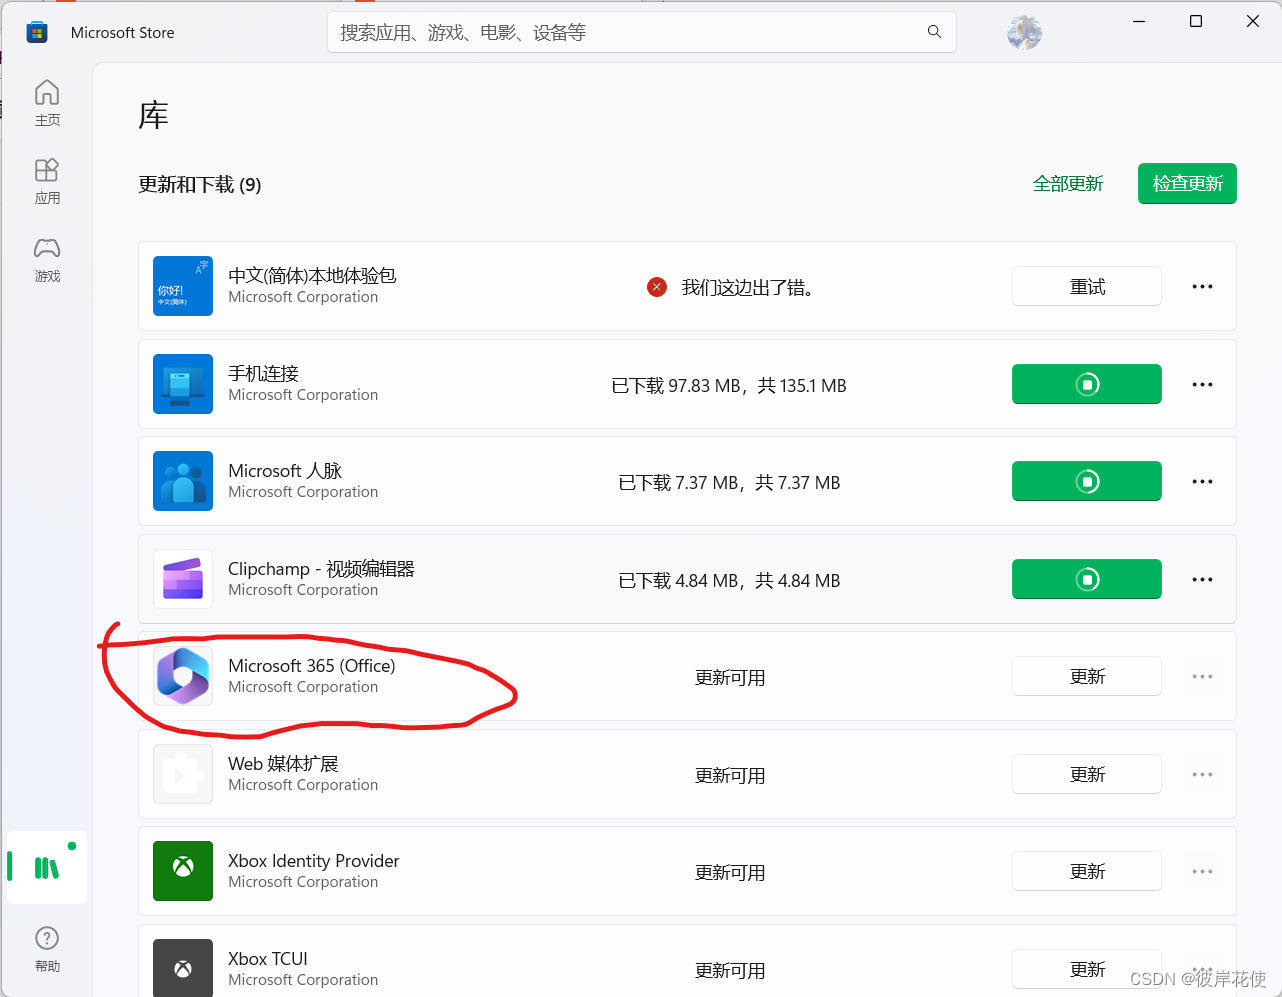This screenshot has width=1282, height=997.
Task: Click the Microsoft 人脉 app icon
Action: 183,481
